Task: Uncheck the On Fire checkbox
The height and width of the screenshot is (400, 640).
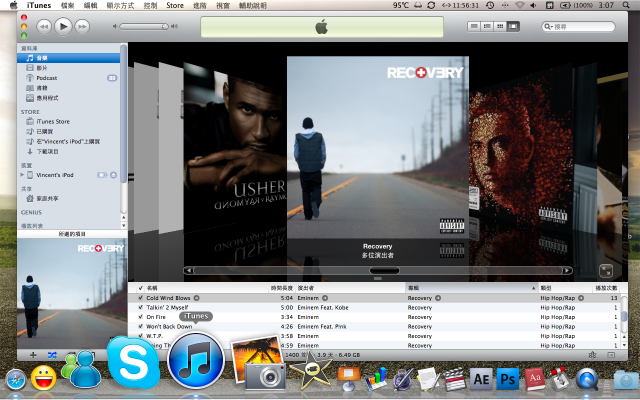Action: click(x=140, y=317)
